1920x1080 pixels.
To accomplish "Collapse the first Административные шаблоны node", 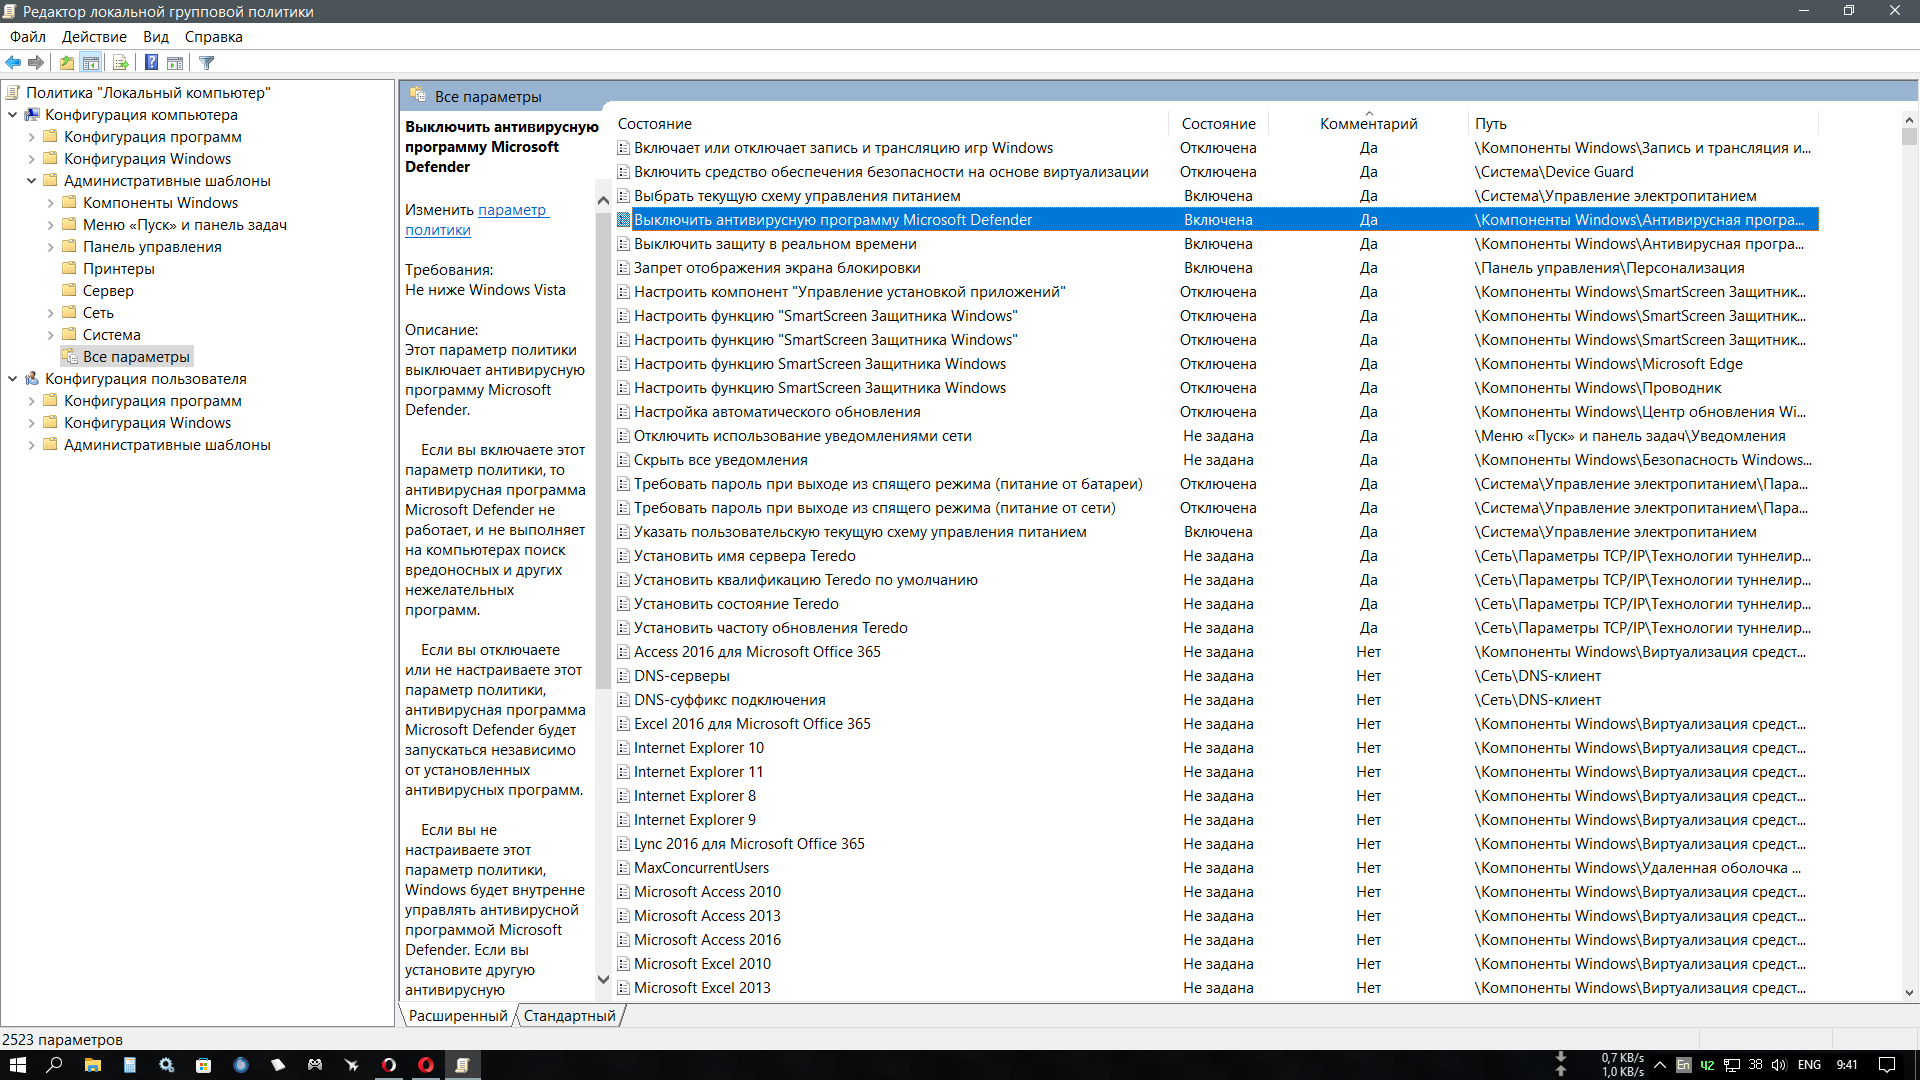I will click(x=31, y=181).
